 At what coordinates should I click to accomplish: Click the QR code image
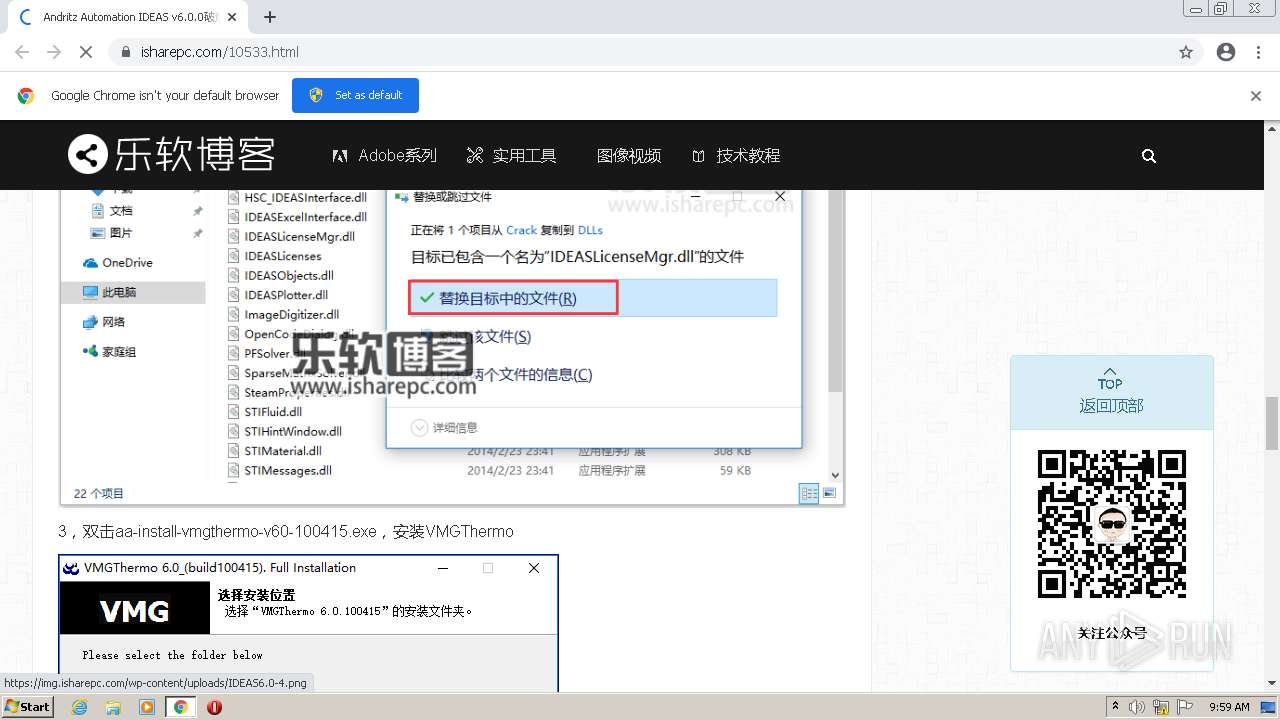pyautogui.click(x=1111, y=525)
